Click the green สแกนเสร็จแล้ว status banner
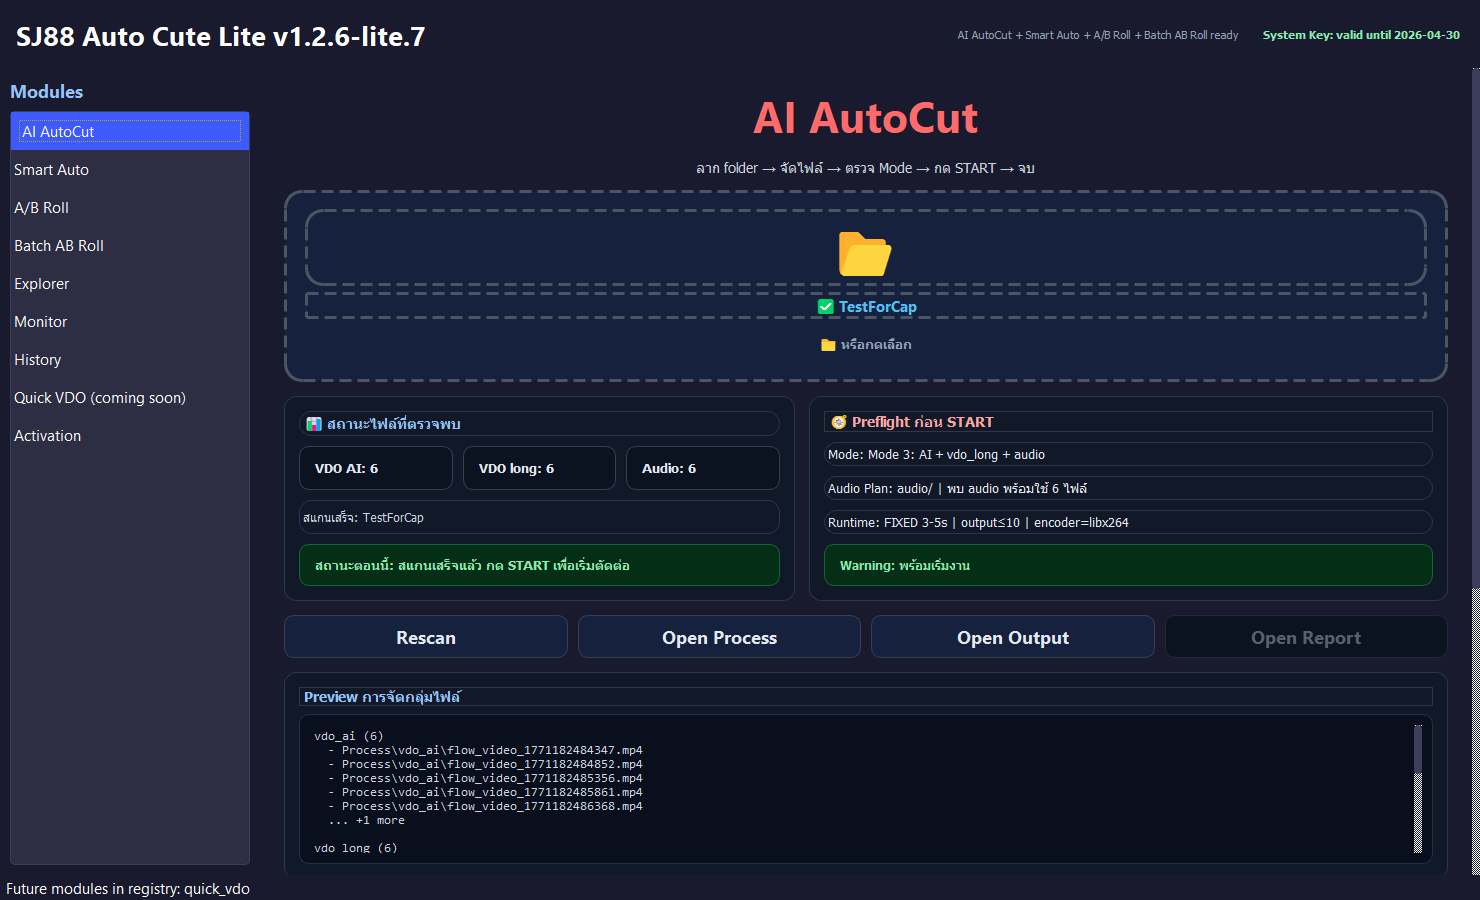Screen dimensions: 1480x900 [539, 565]
